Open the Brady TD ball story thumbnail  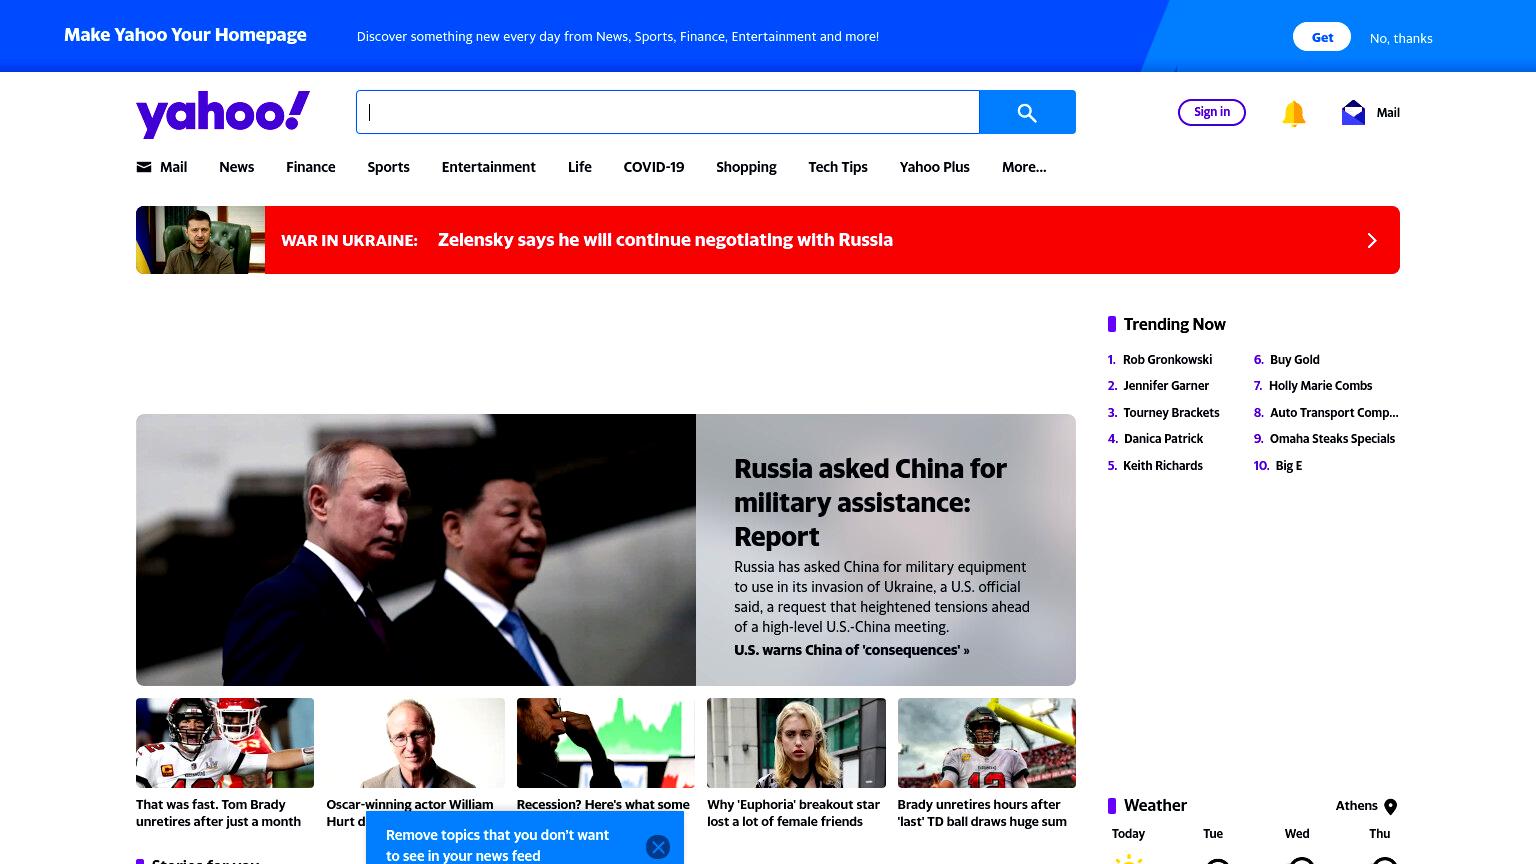point(987,743)
